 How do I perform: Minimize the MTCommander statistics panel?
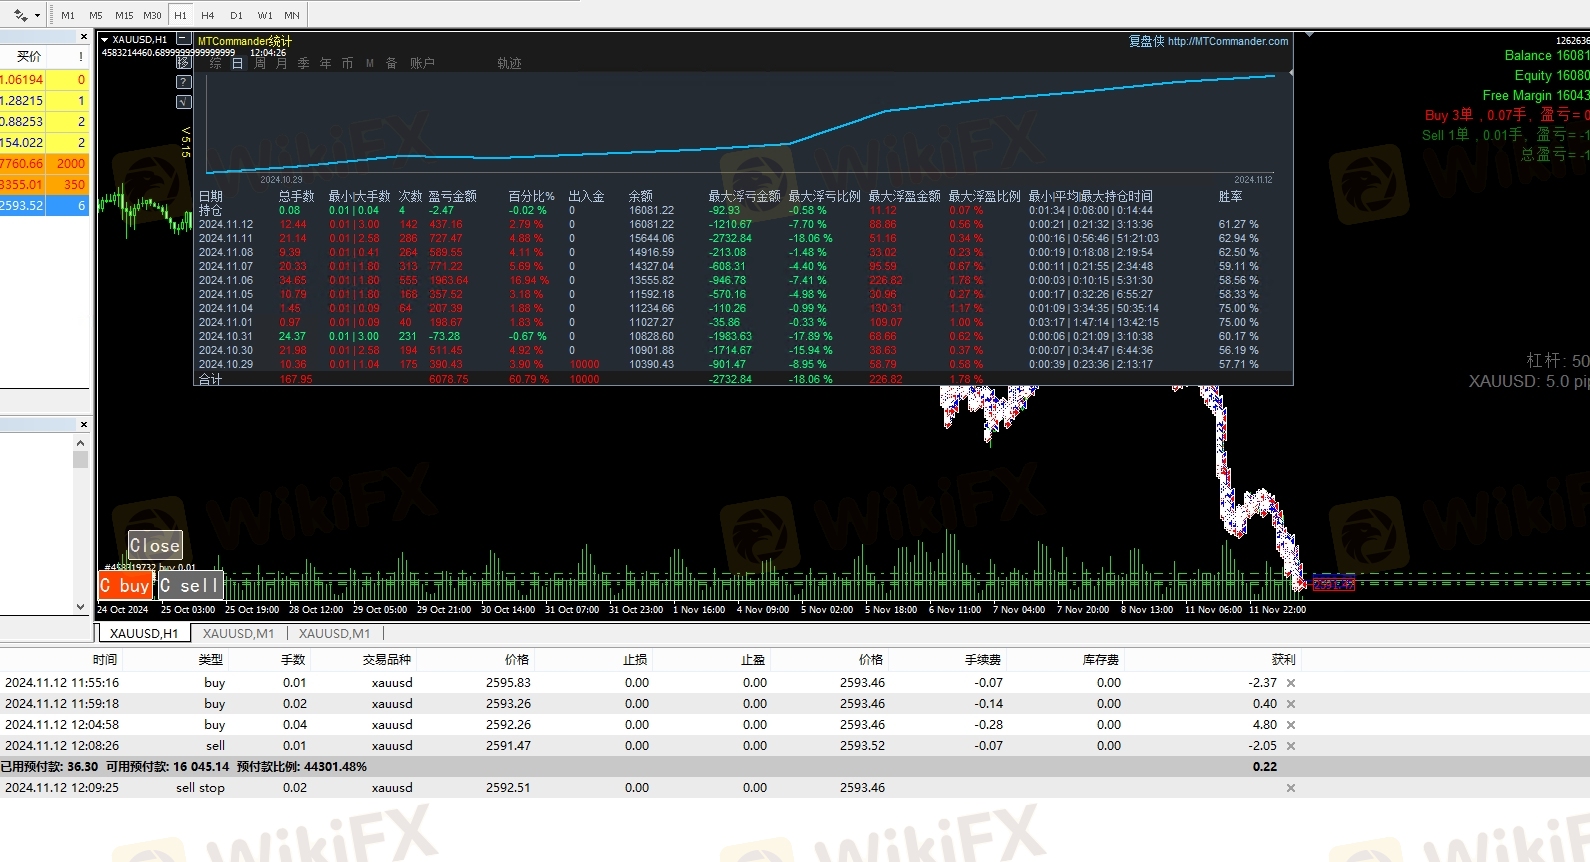click(183, 39)
